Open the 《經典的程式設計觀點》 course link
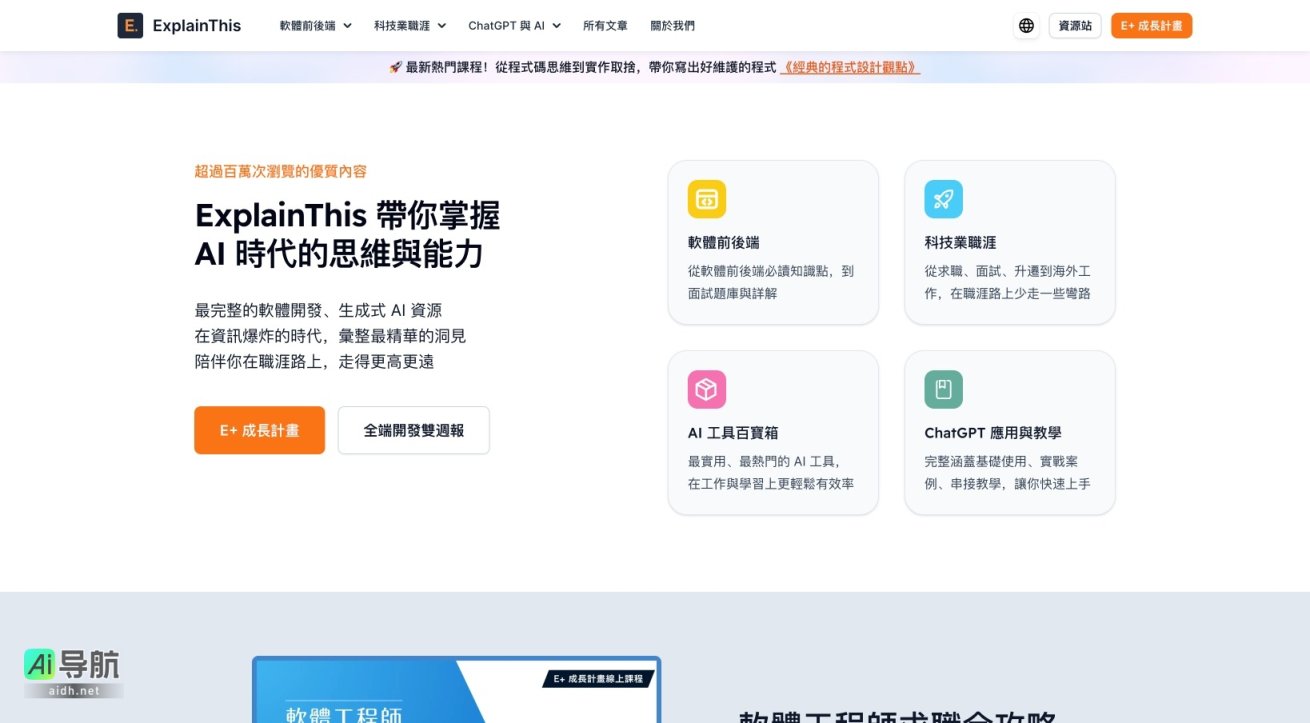 pyautogui.click(x=849, y=67)
